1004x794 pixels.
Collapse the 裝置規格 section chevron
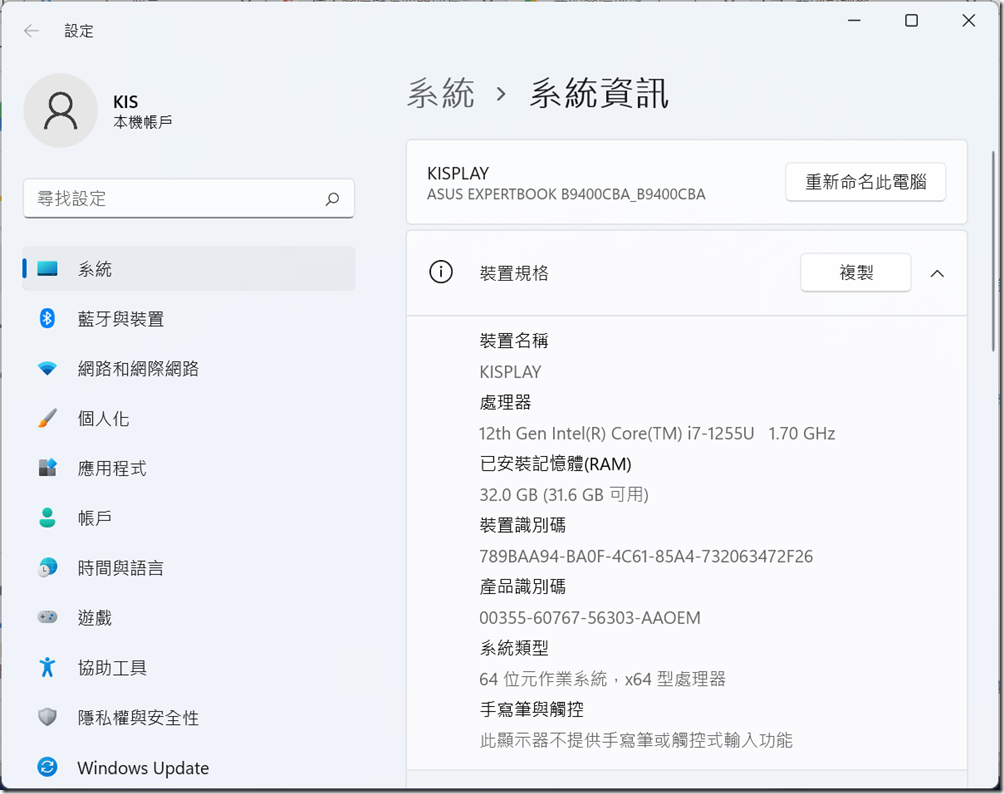click(937, 273)
